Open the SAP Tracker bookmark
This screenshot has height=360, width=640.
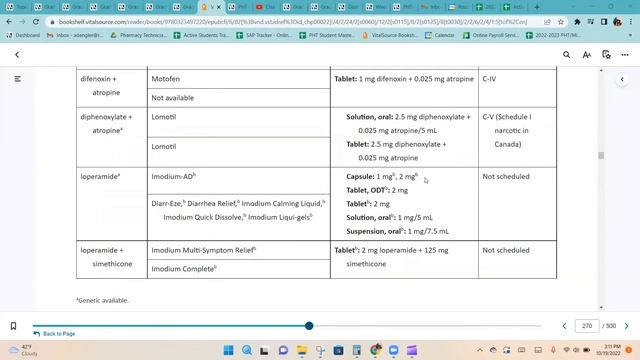pyautogui.click(x=264, y=36)
